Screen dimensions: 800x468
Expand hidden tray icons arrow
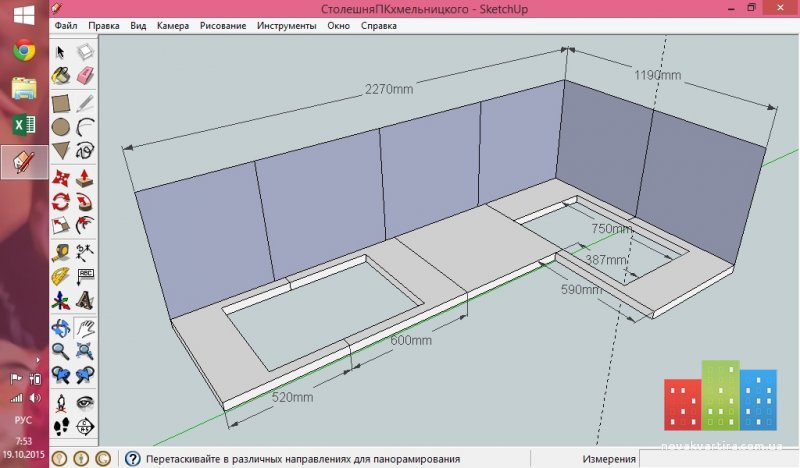tap(37, 360)
